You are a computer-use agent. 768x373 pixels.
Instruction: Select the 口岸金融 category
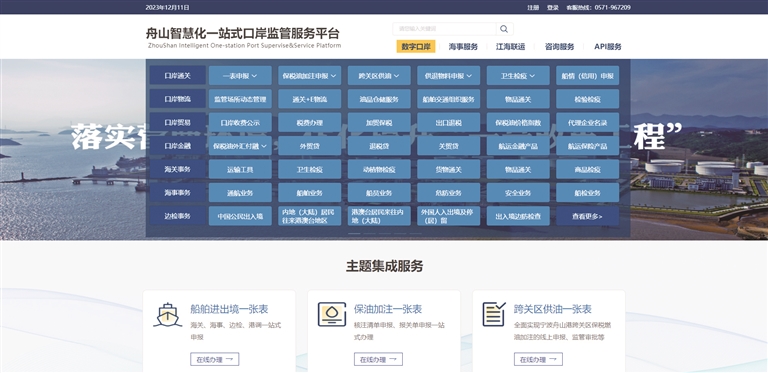pyautogui.click(x=177, y=146)
